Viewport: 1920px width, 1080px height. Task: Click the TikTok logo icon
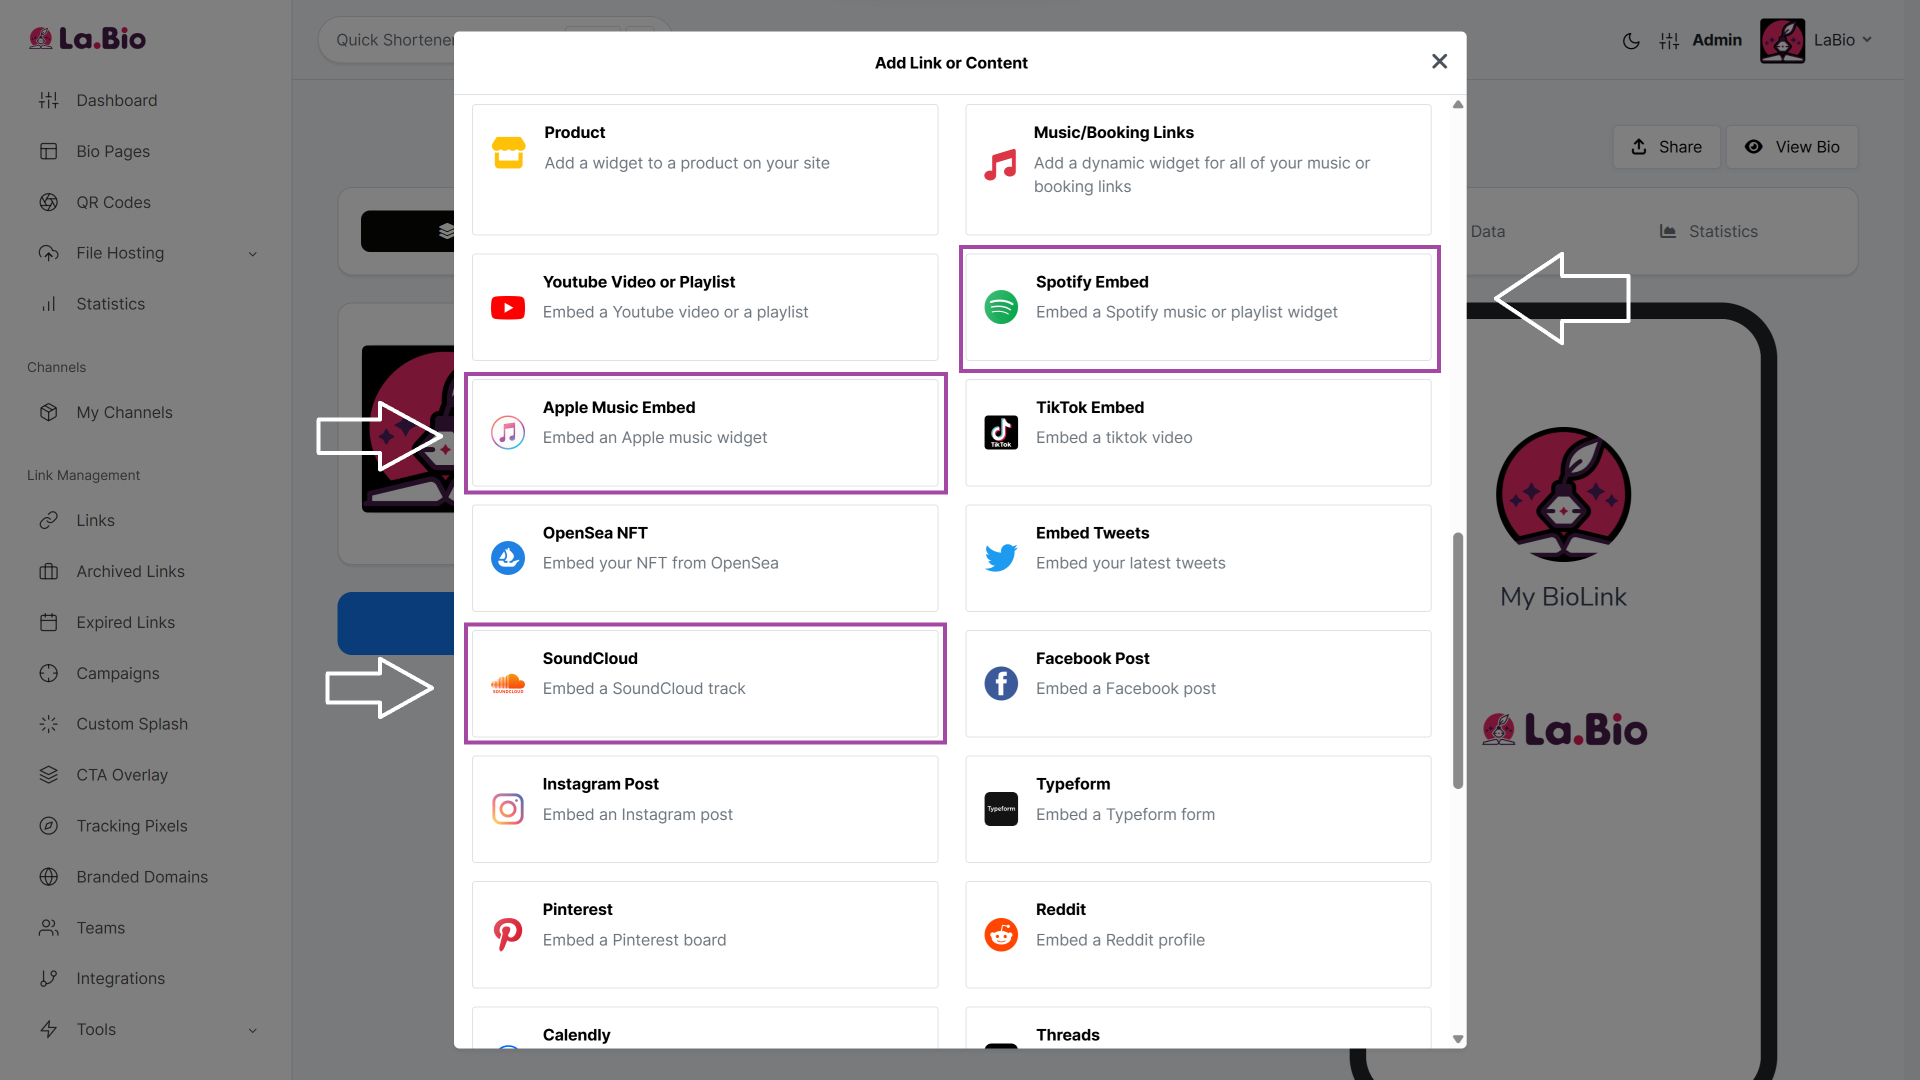[x=1001, y=432]
